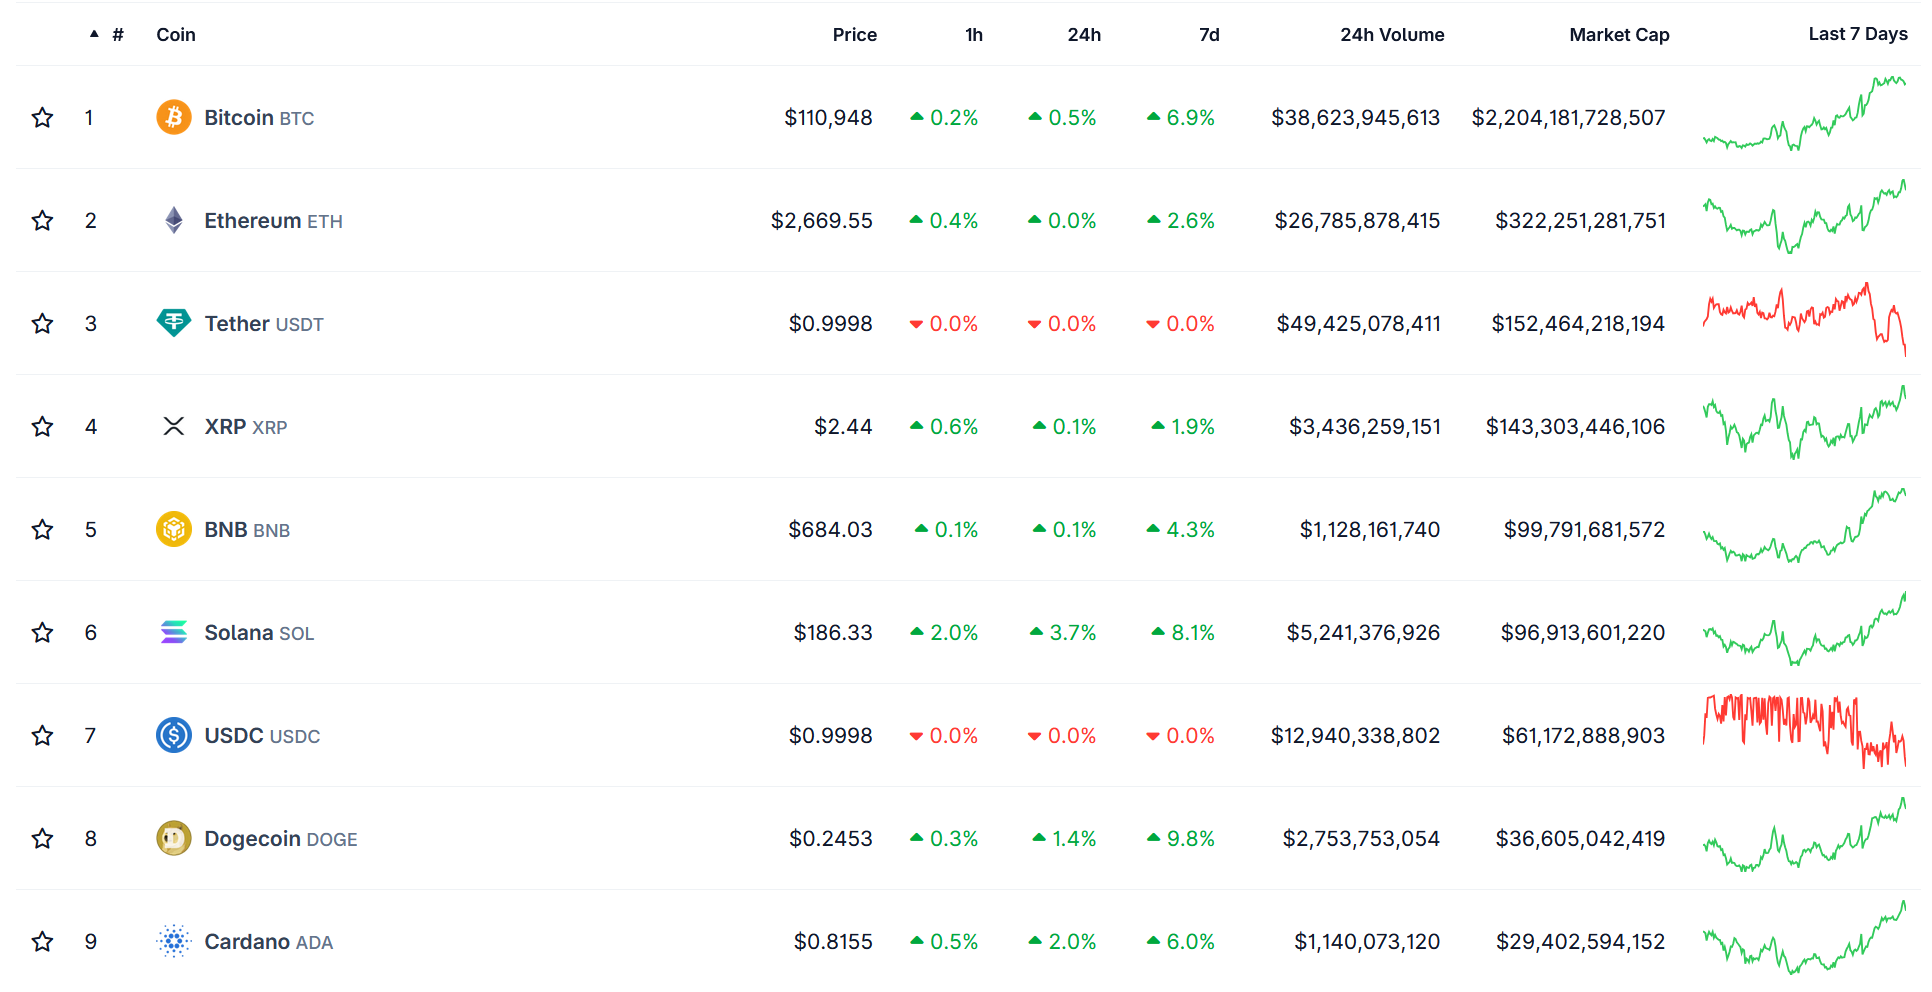Click the XRP logo icon

174,426
